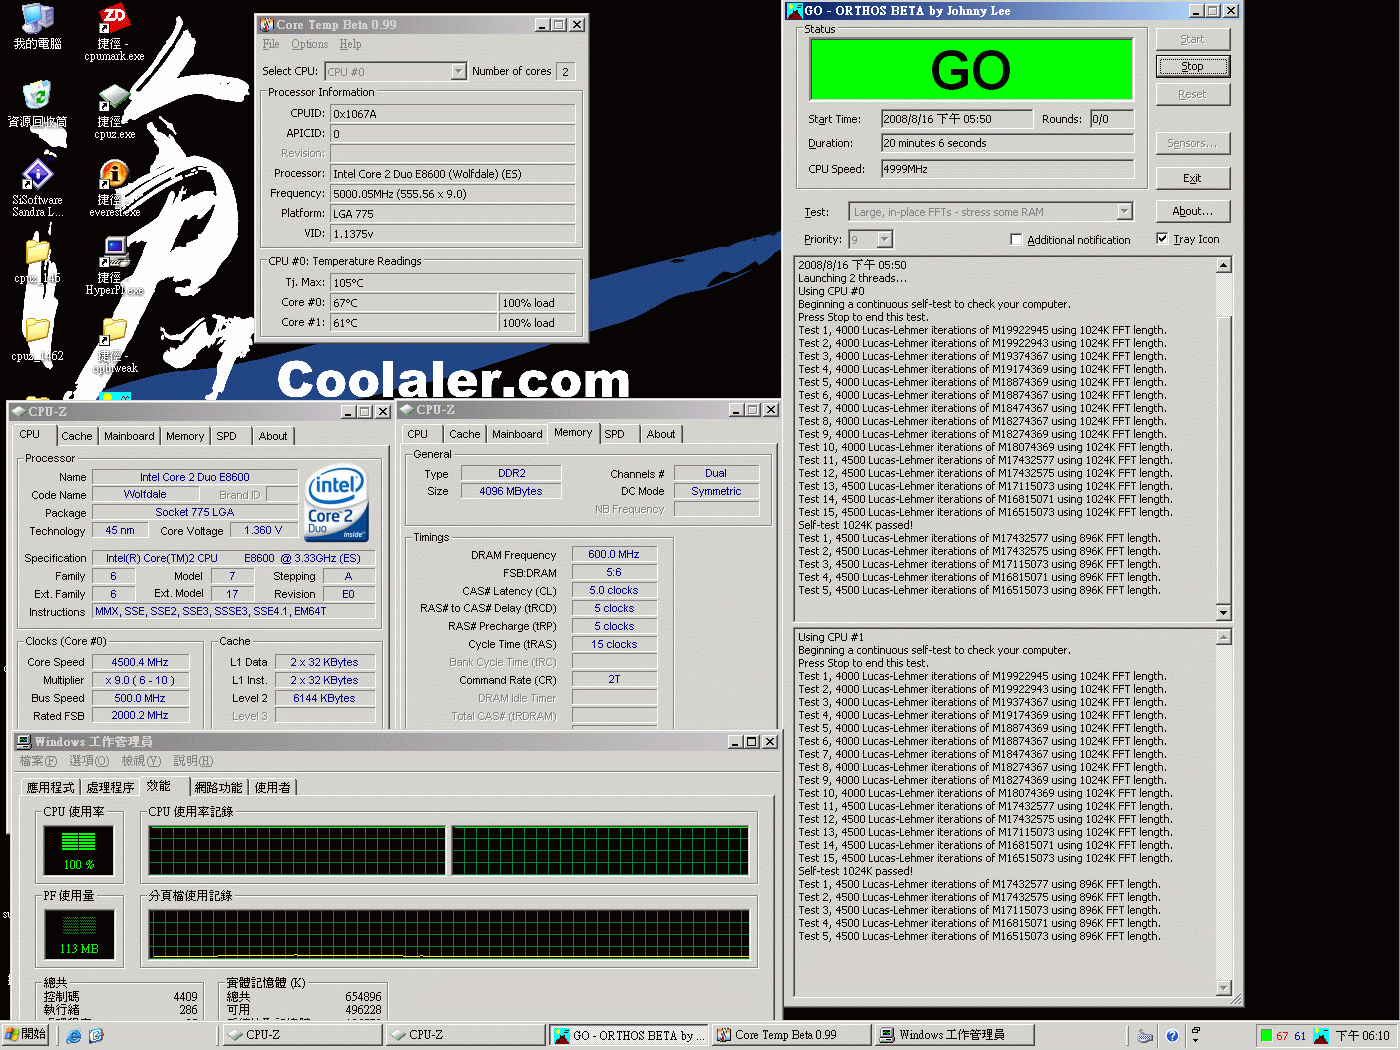1400x1050 pixels.
Task: Click the system clock showing 下午 06:10
Action: coord(1363,1036)
